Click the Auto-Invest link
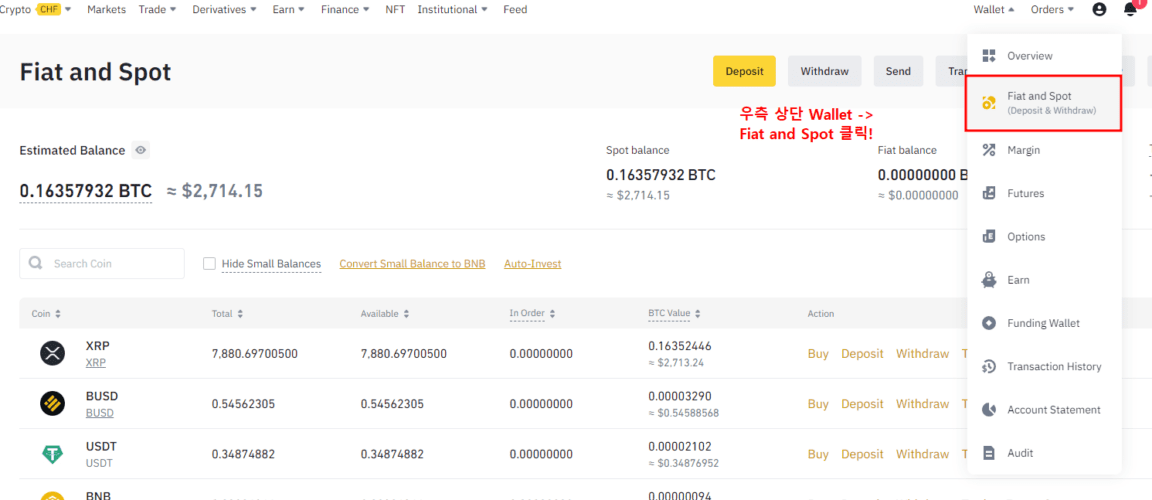 tap(533, 264)
